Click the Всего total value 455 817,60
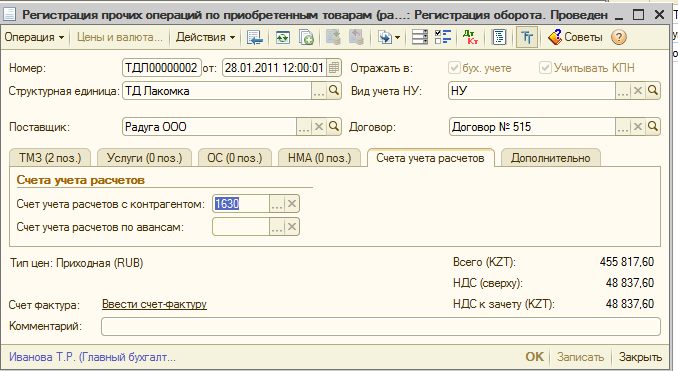The height and width of the screenshot is (371, 678). pos(627,262)
